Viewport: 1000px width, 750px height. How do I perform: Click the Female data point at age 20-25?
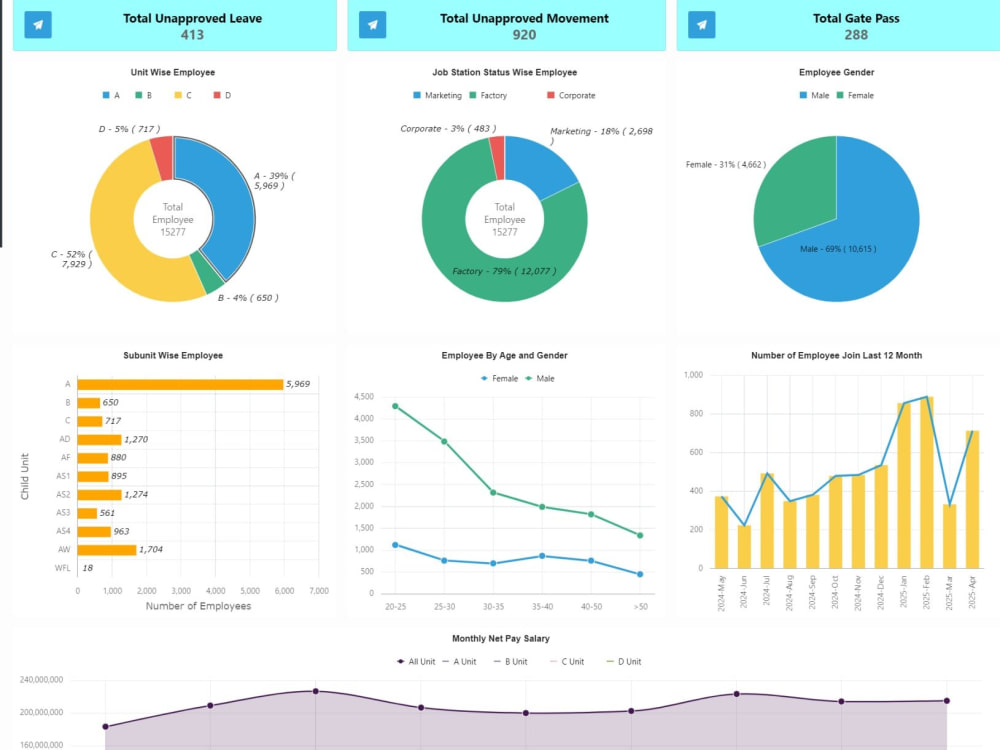395,545
